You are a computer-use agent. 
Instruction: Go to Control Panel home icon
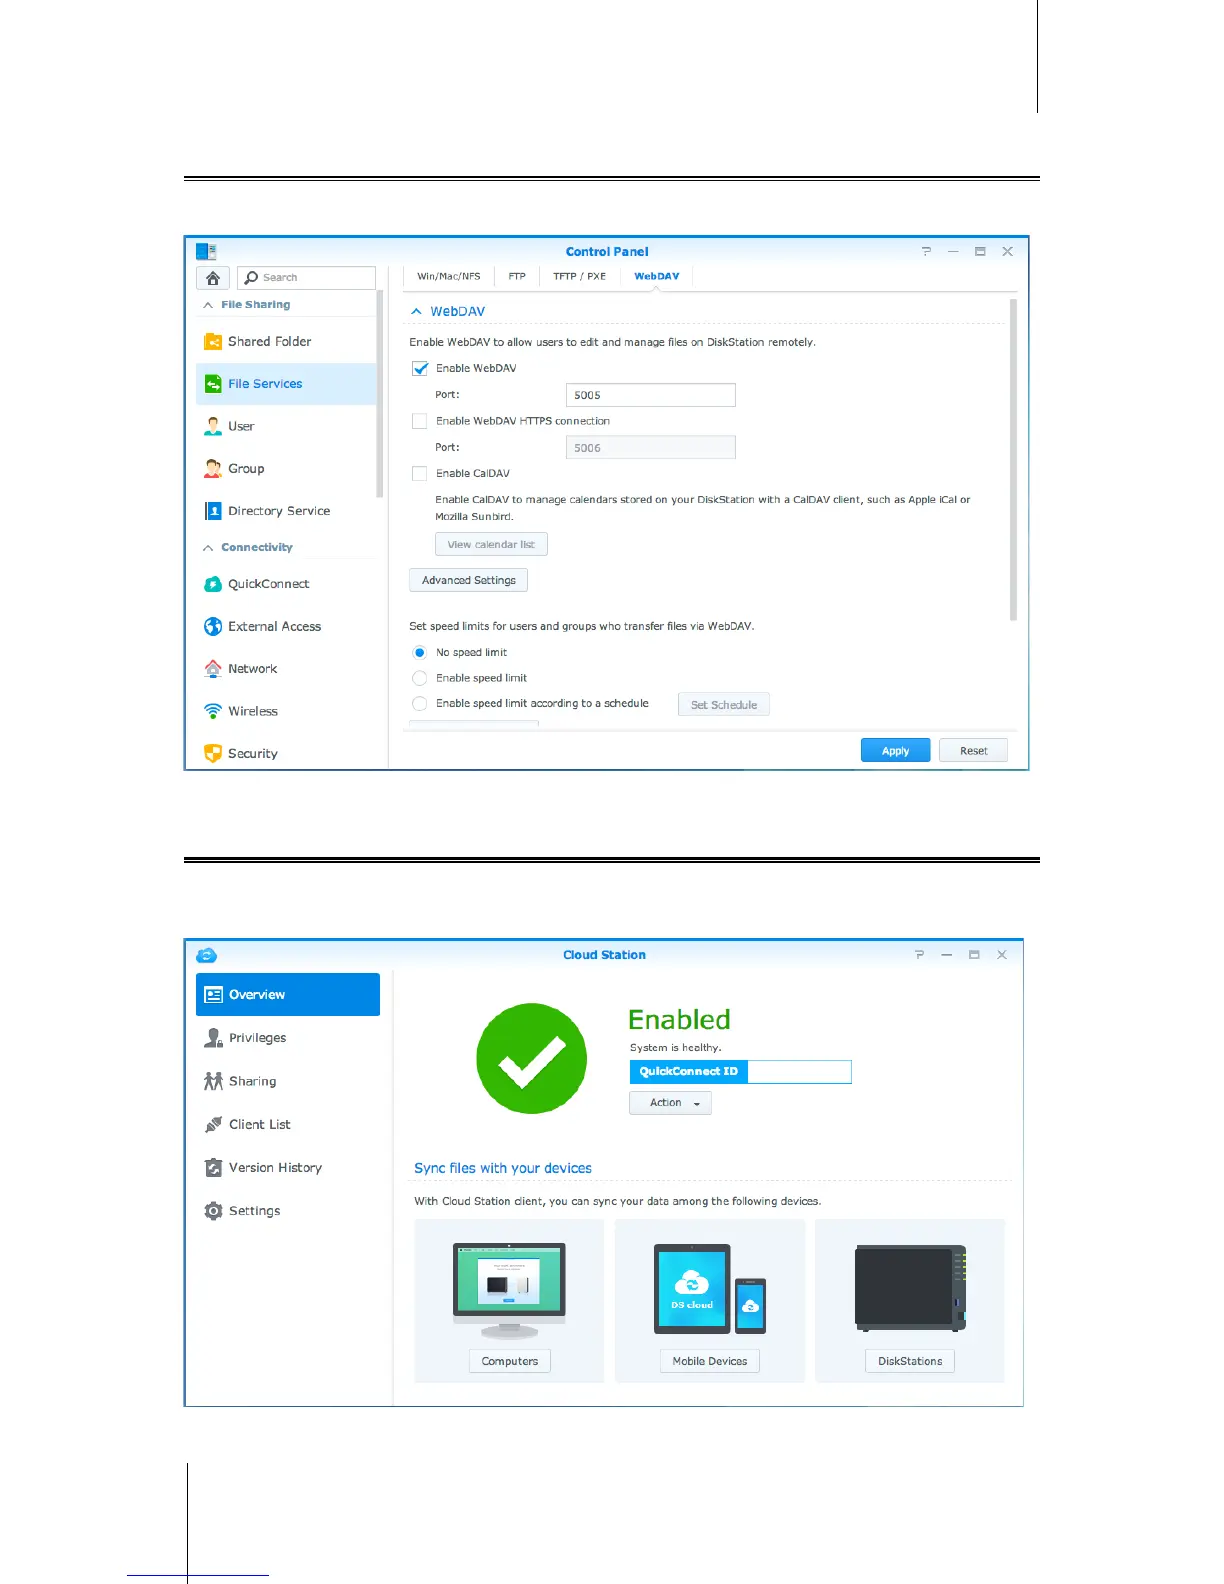click(x=213, y=278)
